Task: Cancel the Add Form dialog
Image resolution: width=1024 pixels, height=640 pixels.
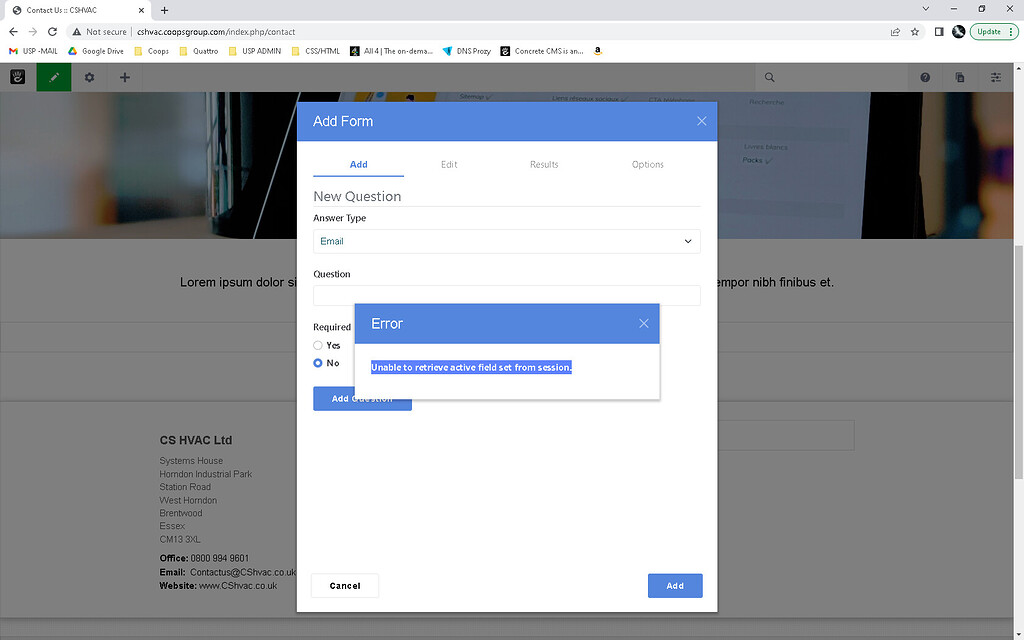Action: [x=344, y=585]
